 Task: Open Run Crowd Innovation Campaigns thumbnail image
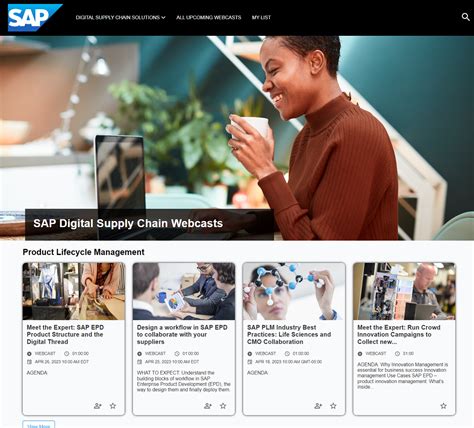click(x=404, y=291)
